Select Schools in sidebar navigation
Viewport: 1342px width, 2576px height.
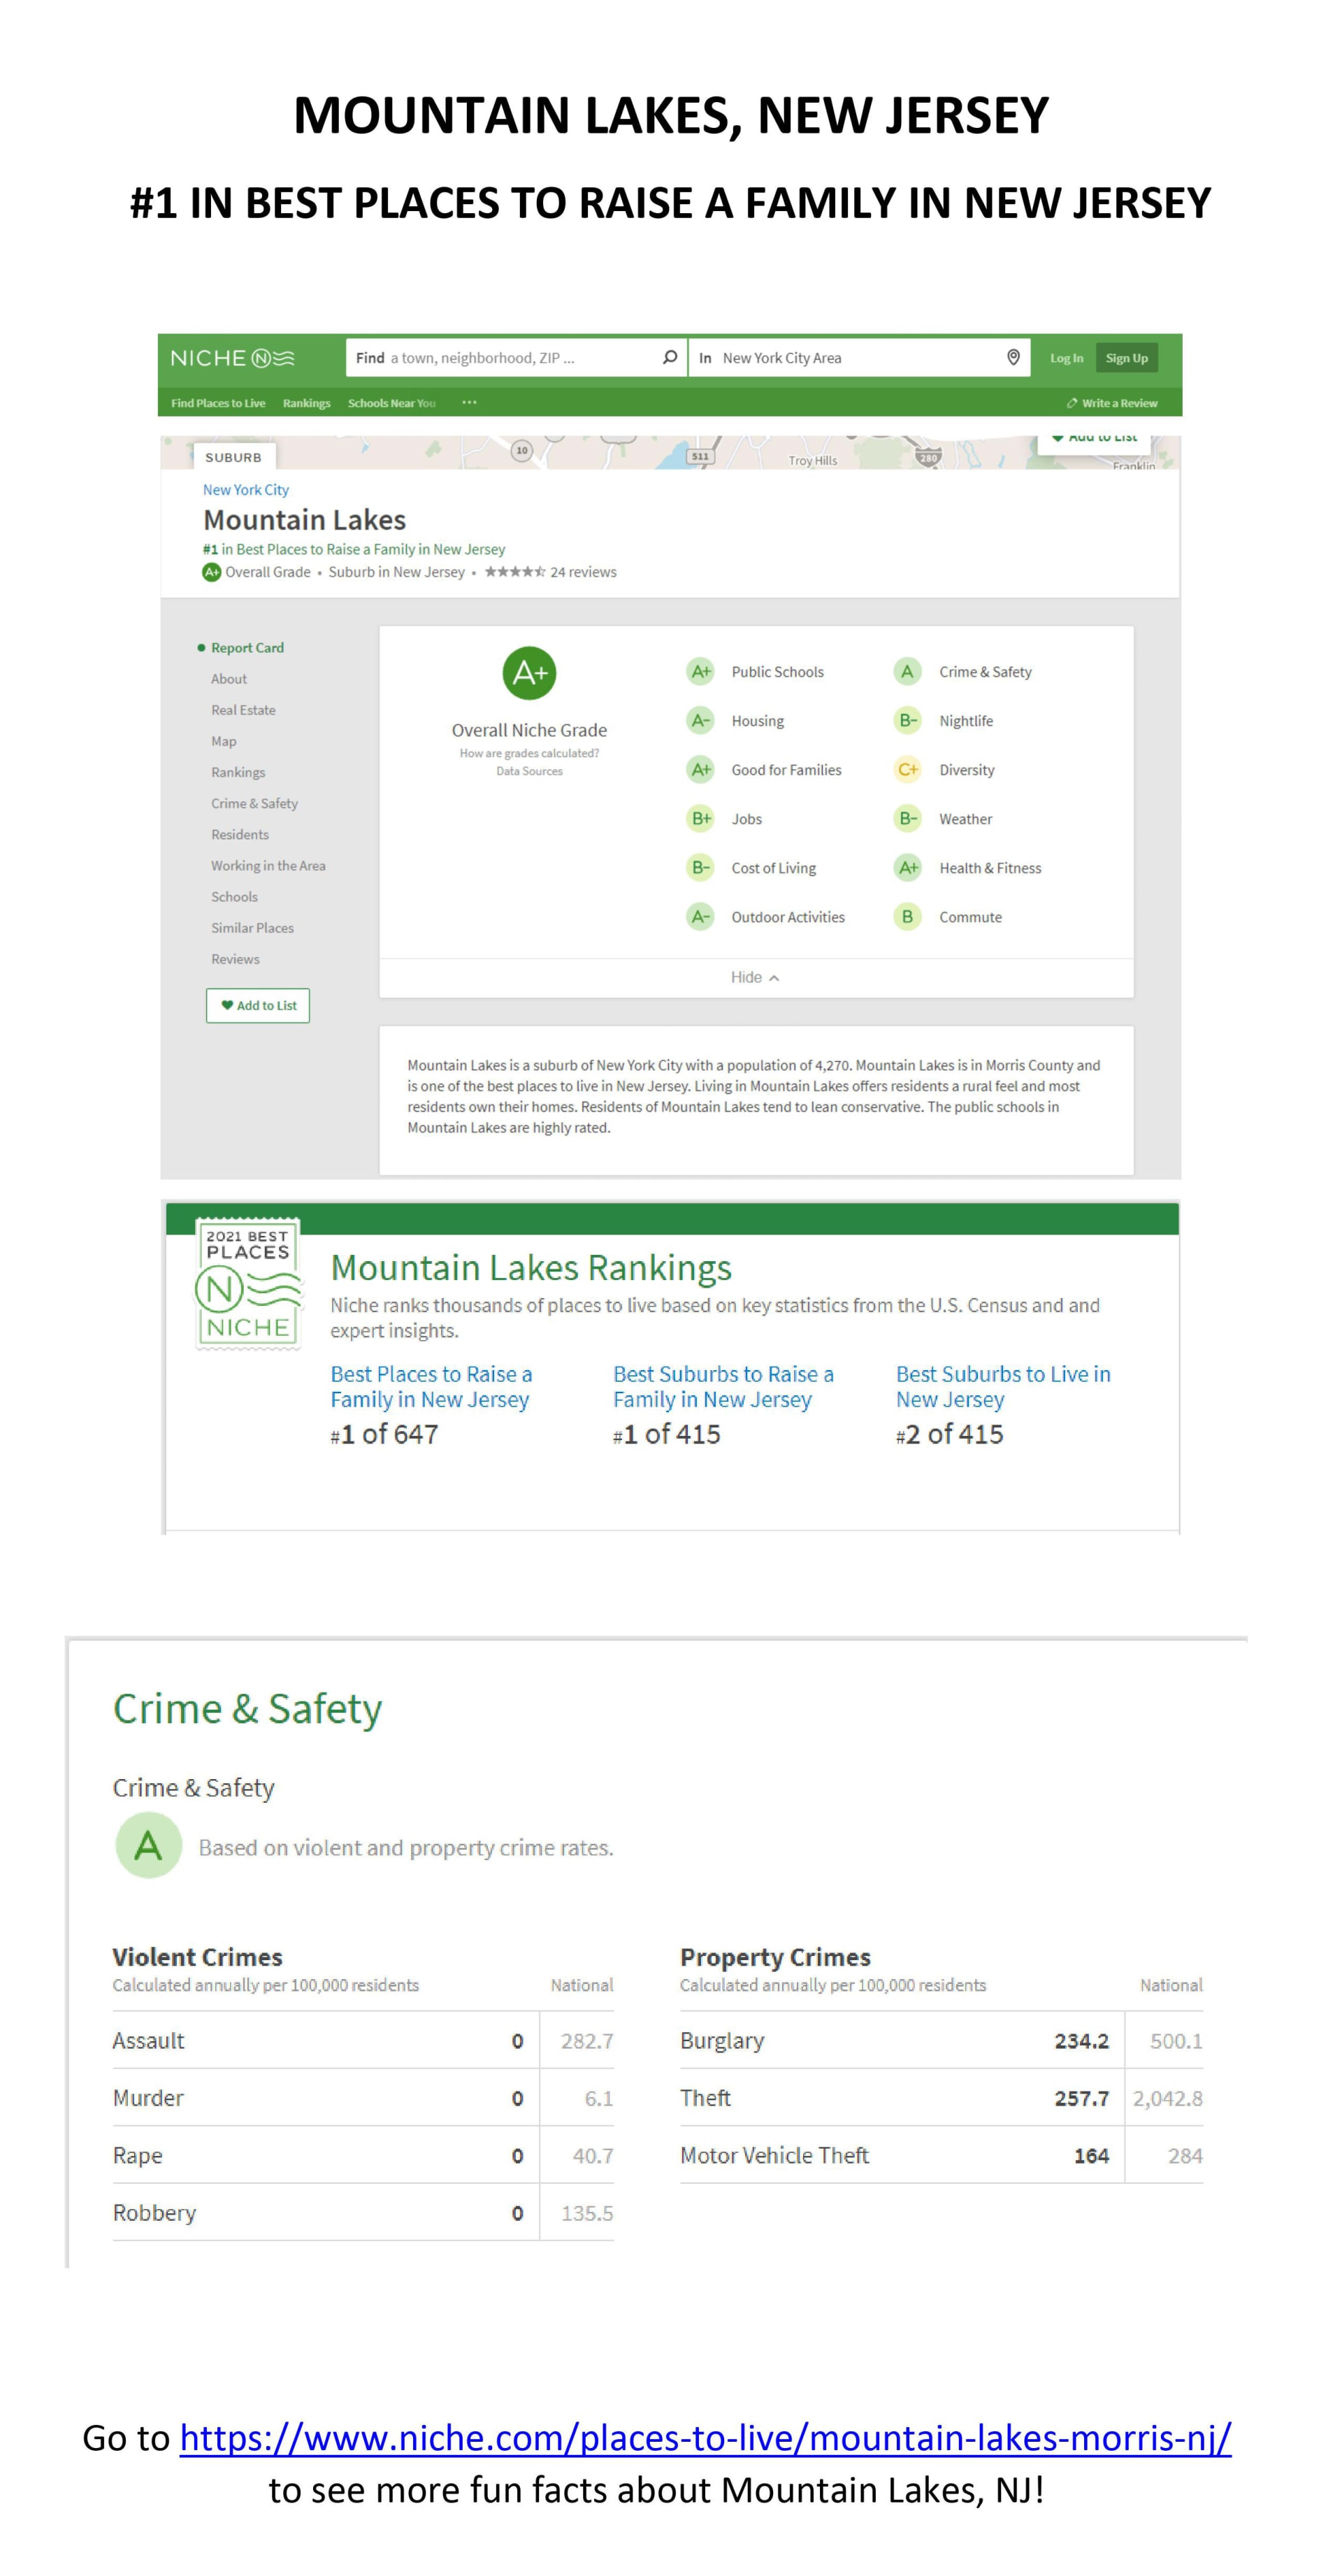point(234,896)
